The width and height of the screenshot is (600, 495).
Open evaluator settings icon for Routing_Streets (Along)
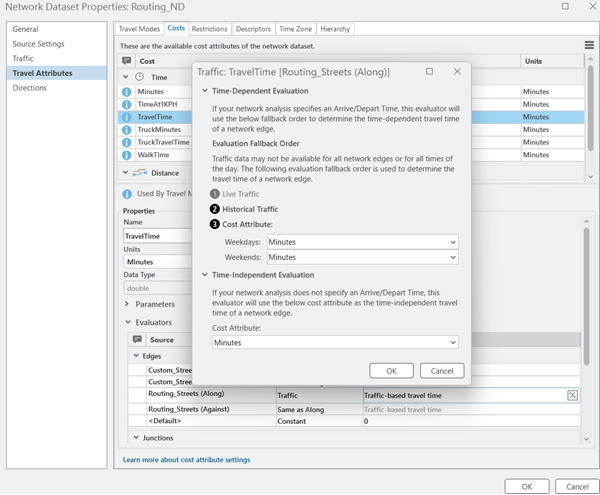[x=572, y=395]
